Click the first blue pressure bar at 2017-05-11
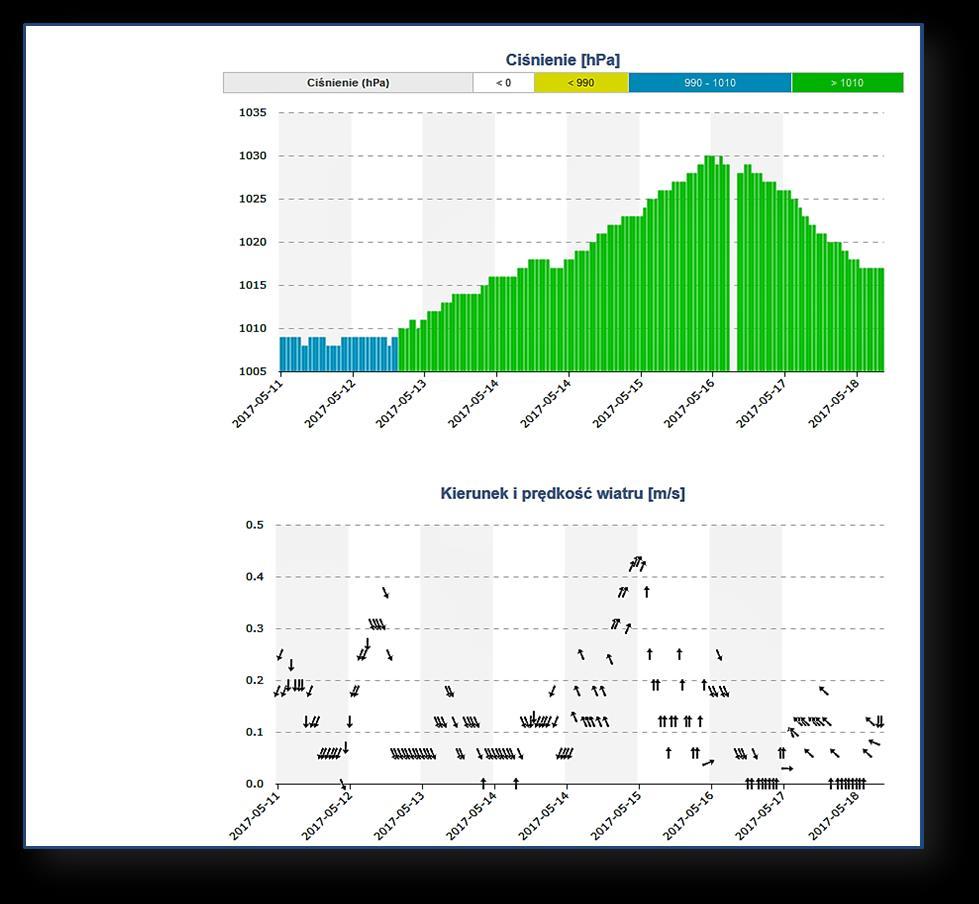 282,354
